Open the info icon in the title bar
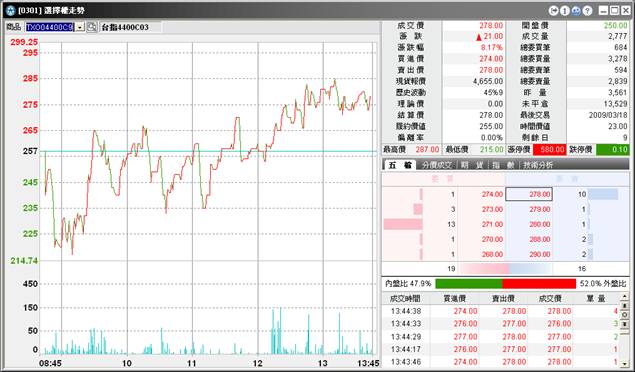 coord(565,11)
